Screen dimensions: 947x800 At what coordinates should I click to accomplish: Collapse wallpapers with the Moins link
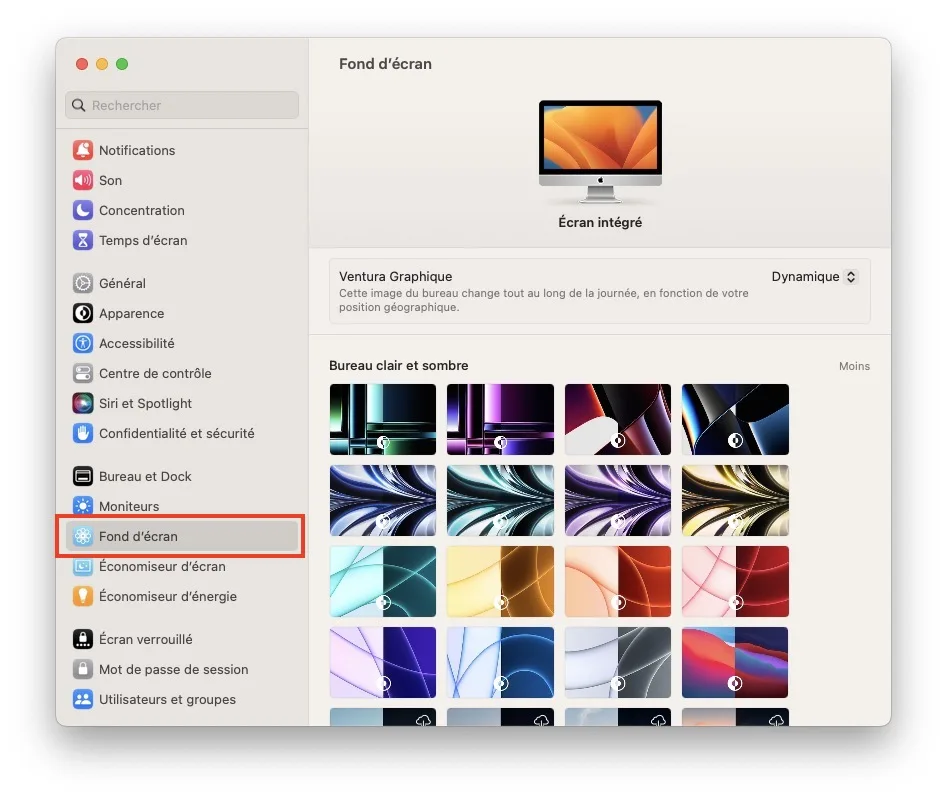coord(854,366)
